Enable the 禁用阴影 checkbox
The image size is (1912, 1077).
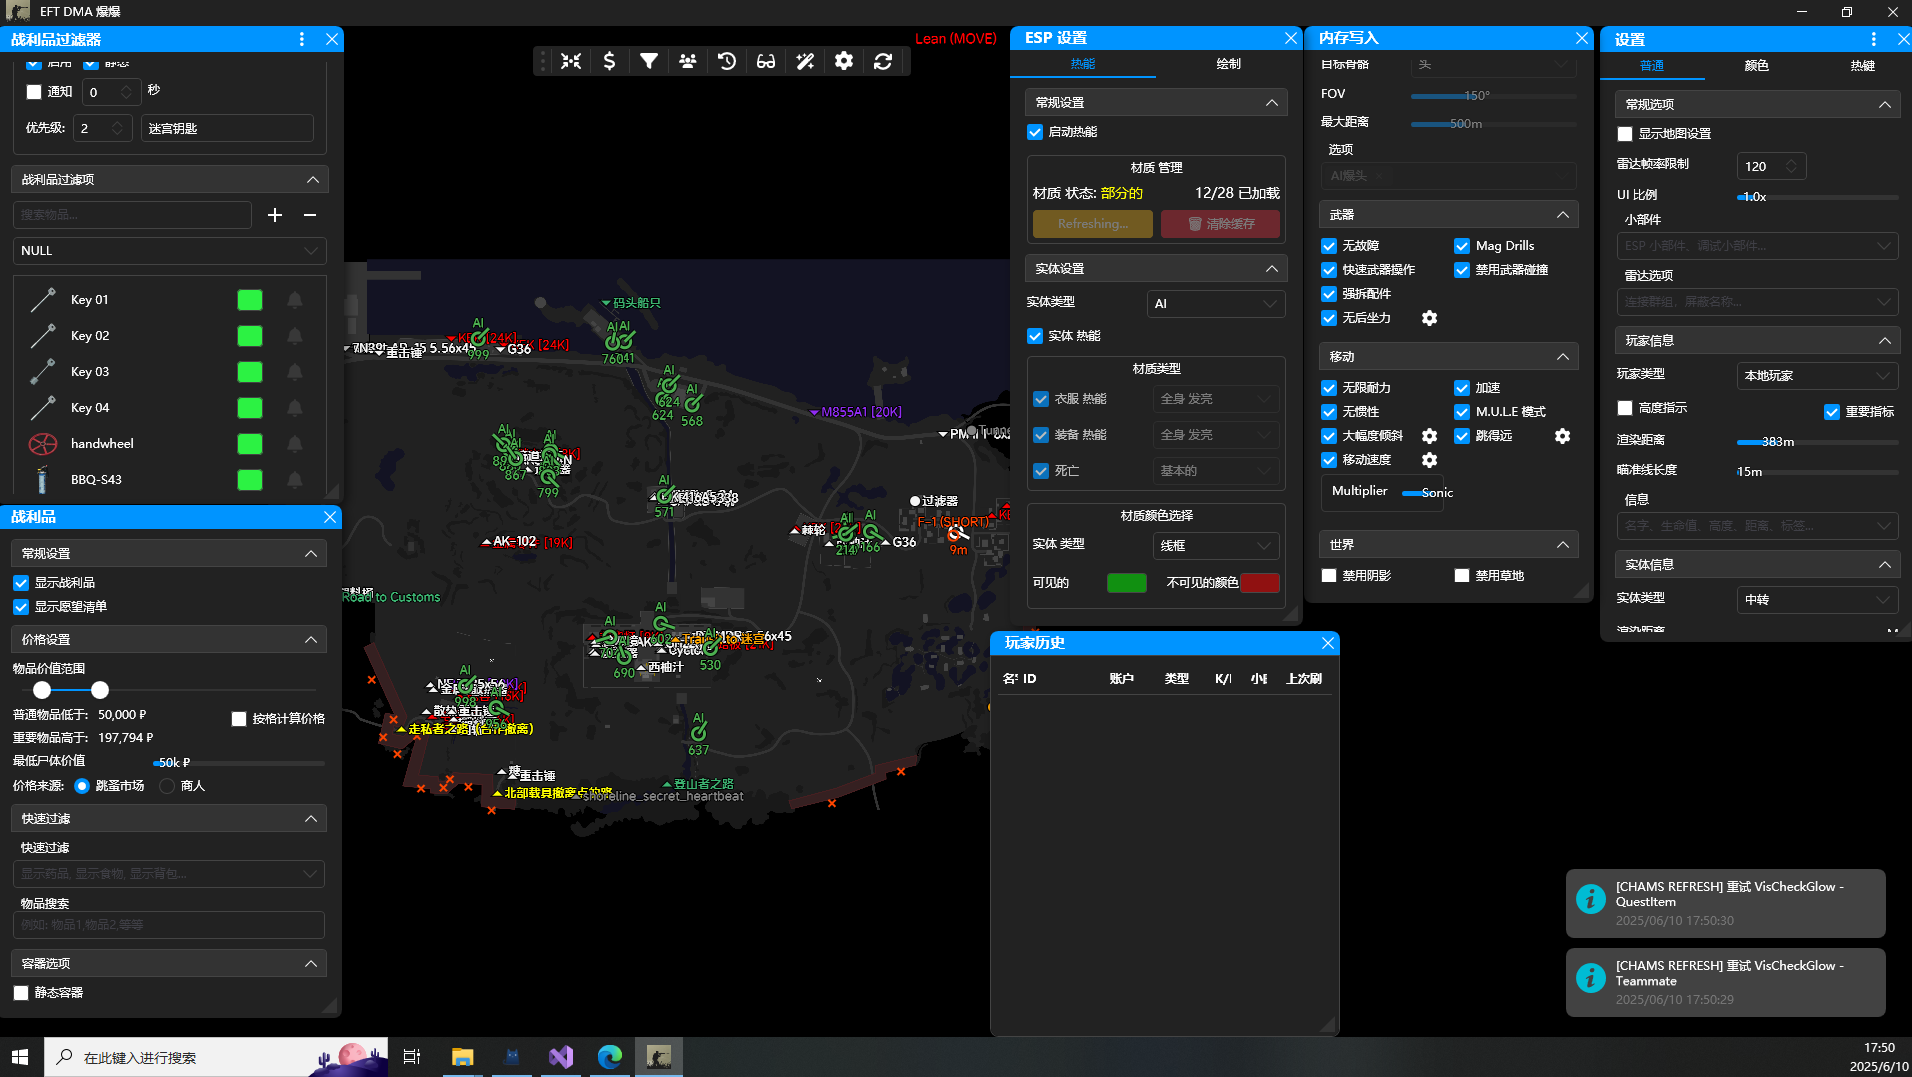pyautogui.click(x=1329, y=576)
